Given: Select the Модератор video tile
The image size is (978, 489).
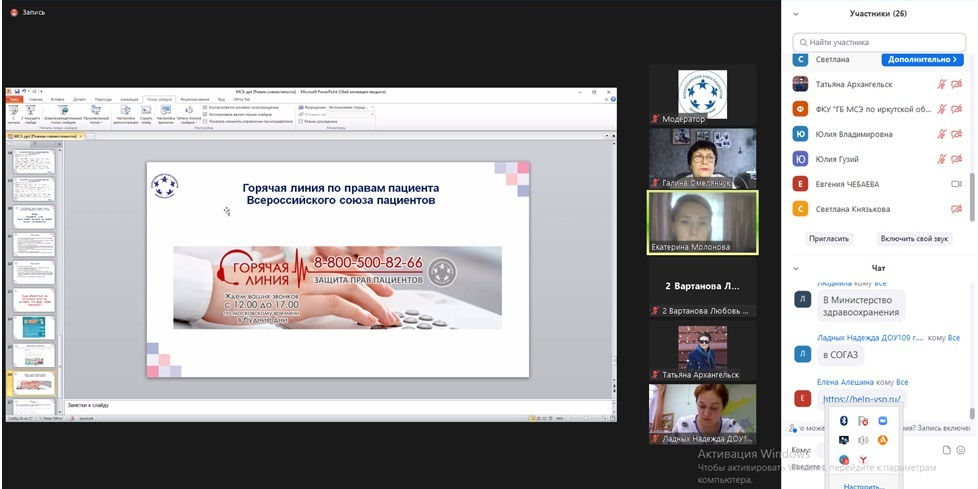Looking at the screenshot, I should pyautogui.click(x=702, y=94).
